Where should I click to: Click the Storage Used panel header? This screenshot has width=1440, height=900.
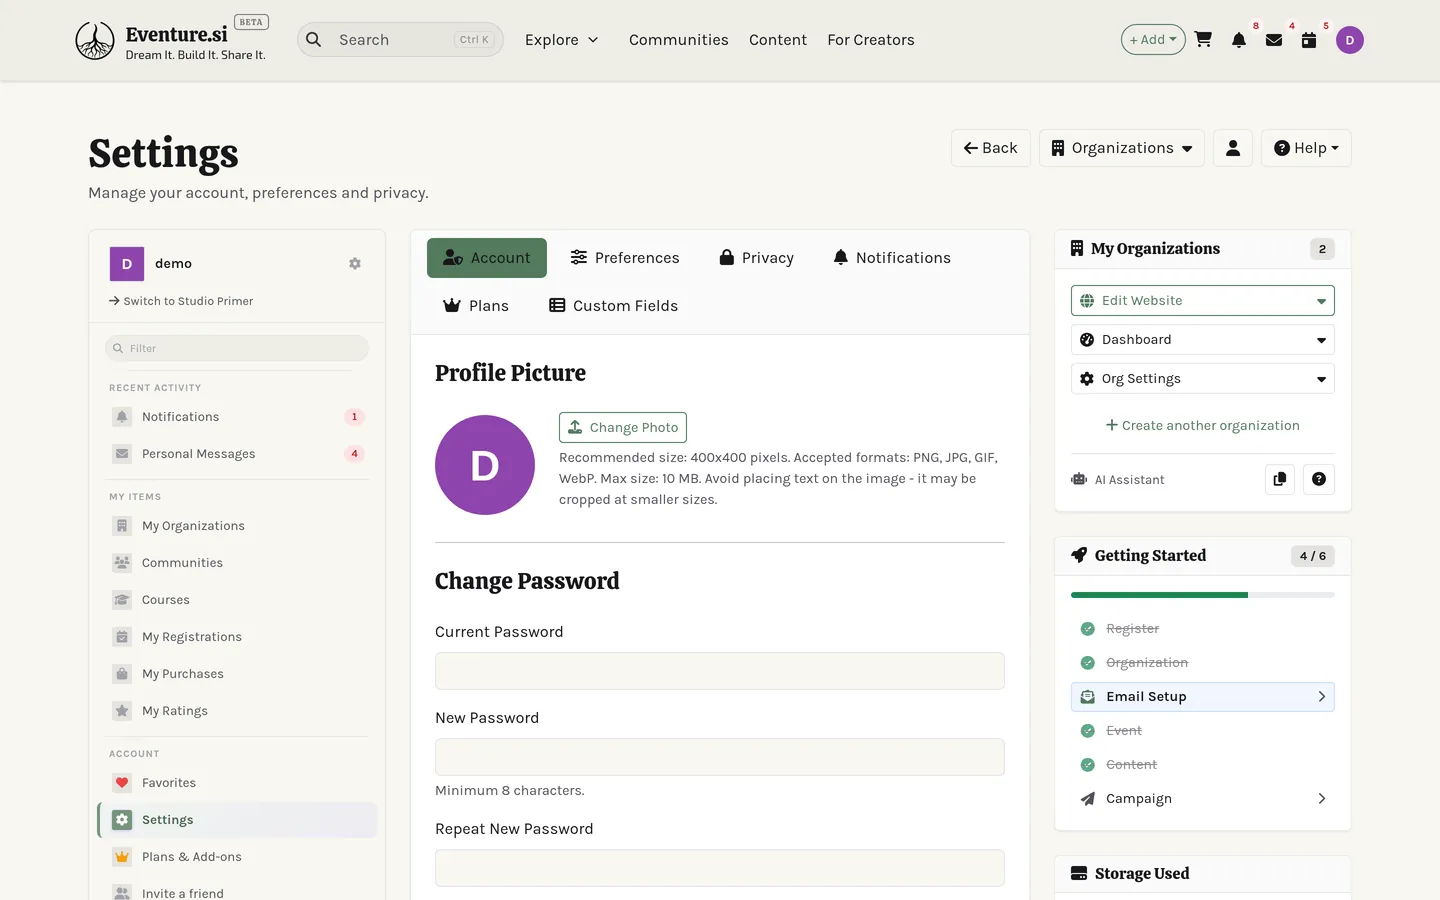tap(1203, 874)
